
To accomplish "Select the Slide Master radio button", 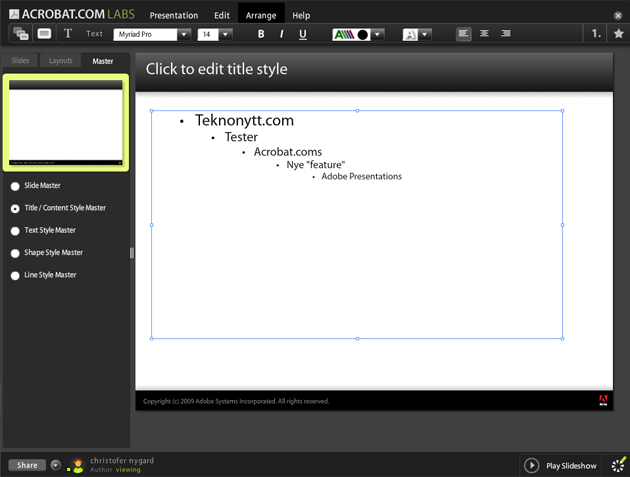I will click(x=15, y=186).
